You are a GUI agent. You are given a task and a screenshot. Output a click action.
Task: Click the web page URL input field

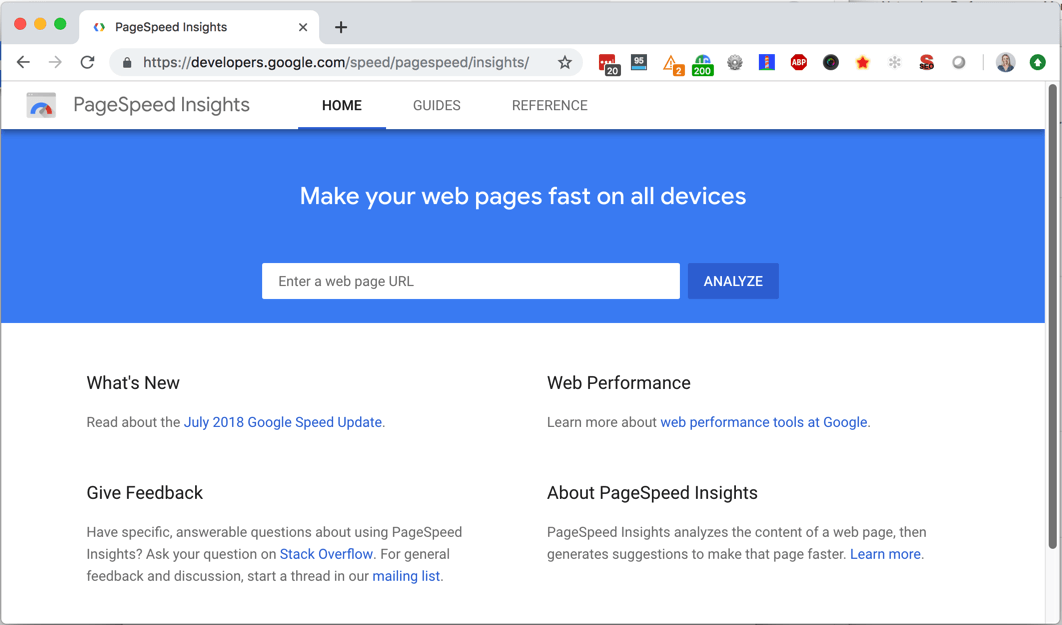[x=470, y=281]
